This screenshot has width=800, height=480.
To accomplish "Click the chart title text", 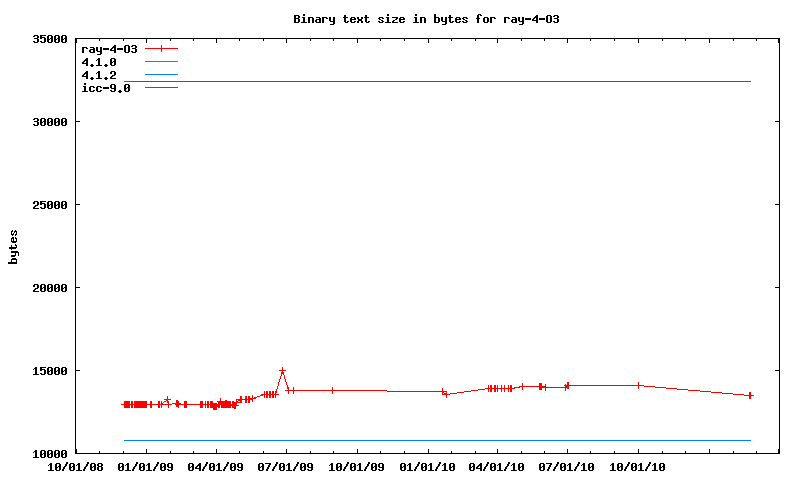I will [x=432, y=19].
